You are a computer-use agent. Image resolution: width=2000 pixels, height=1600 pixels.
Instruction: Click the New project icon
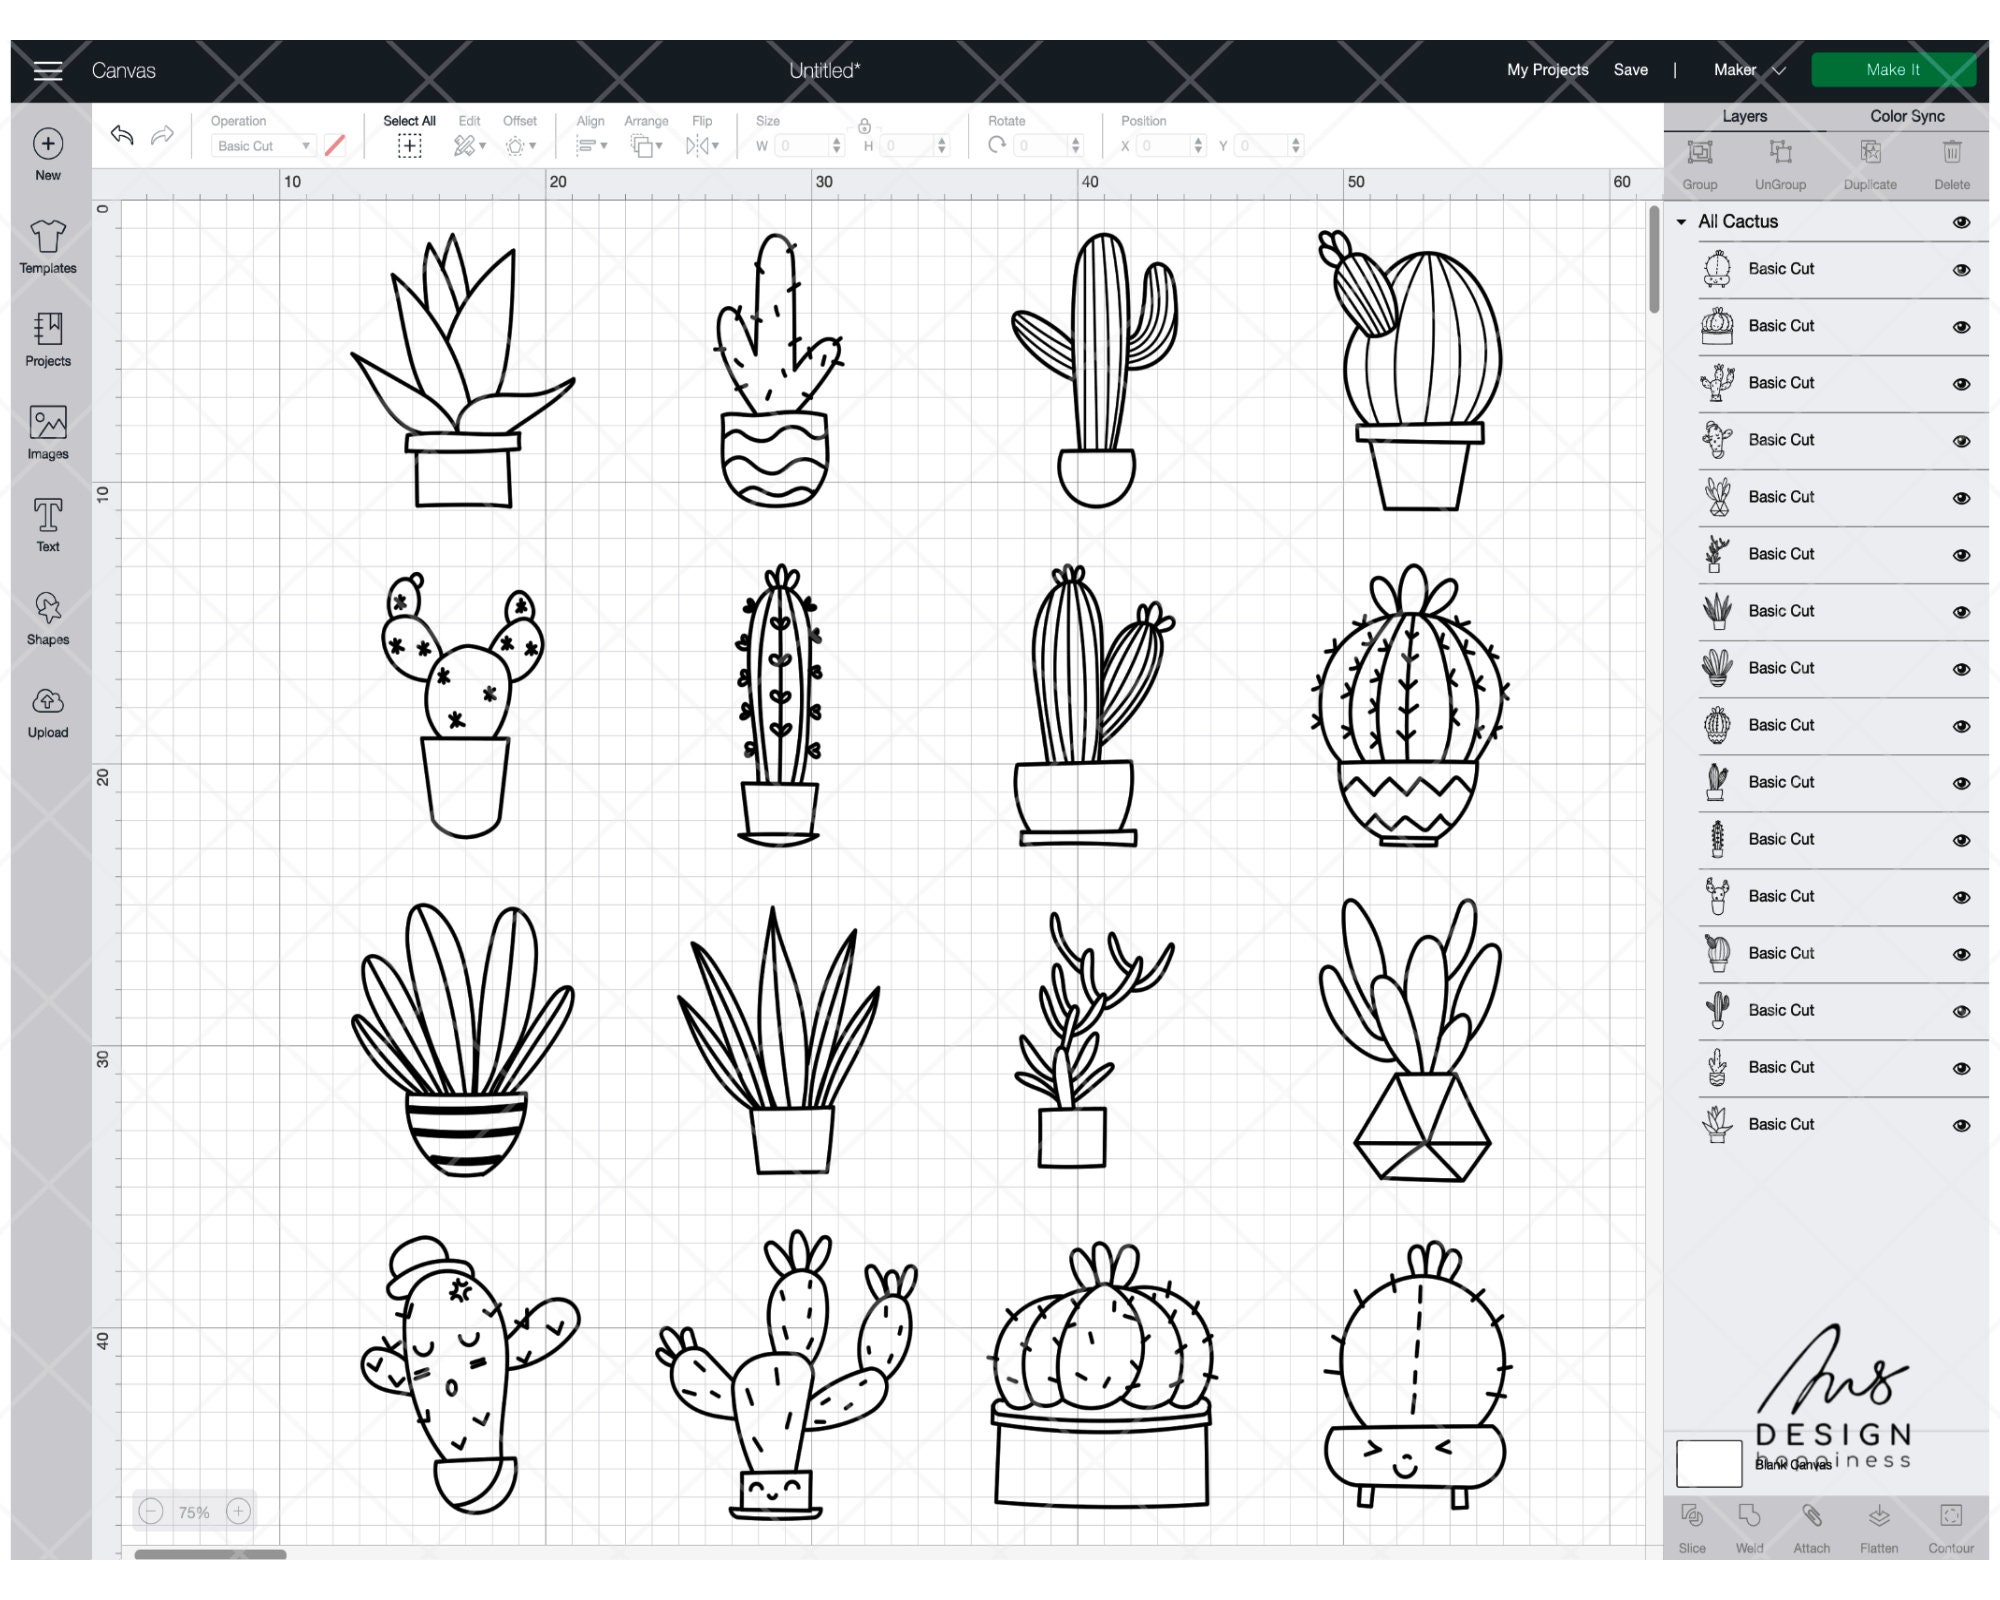pyautogui.click(x=48, y=144)
